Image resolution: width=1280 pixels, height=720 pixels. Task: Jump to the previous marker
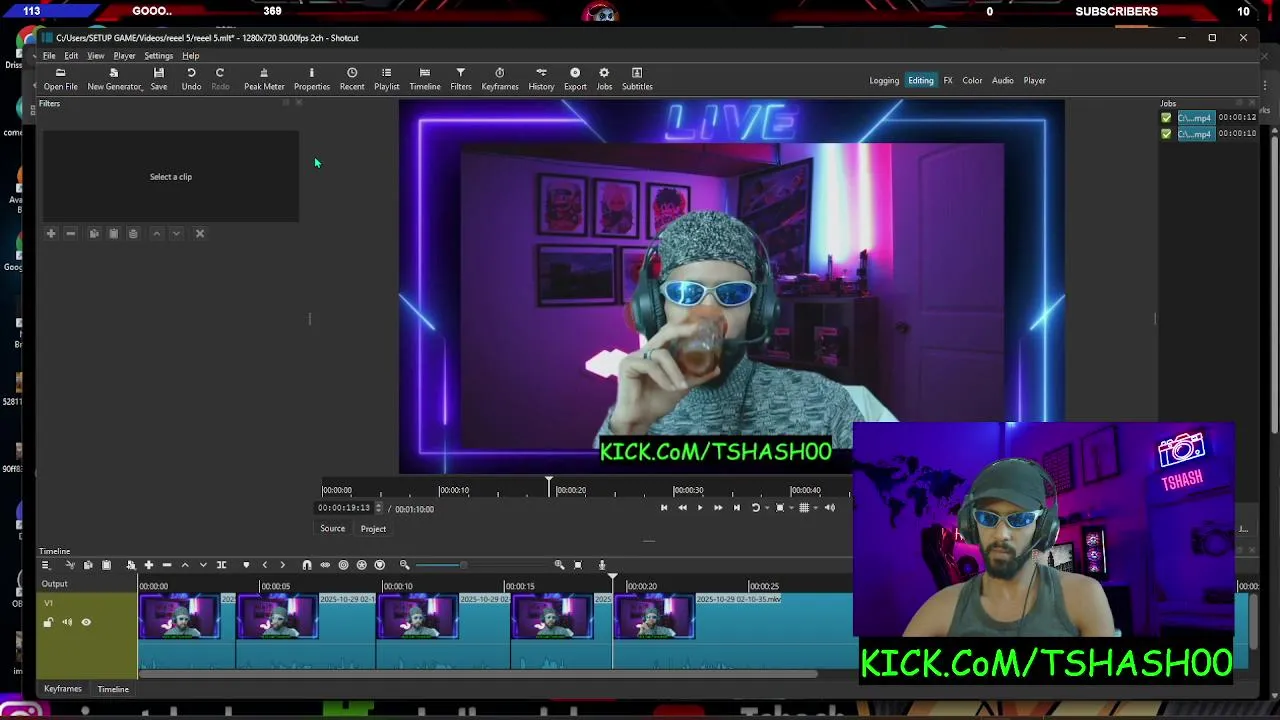(x=264, y=565)
